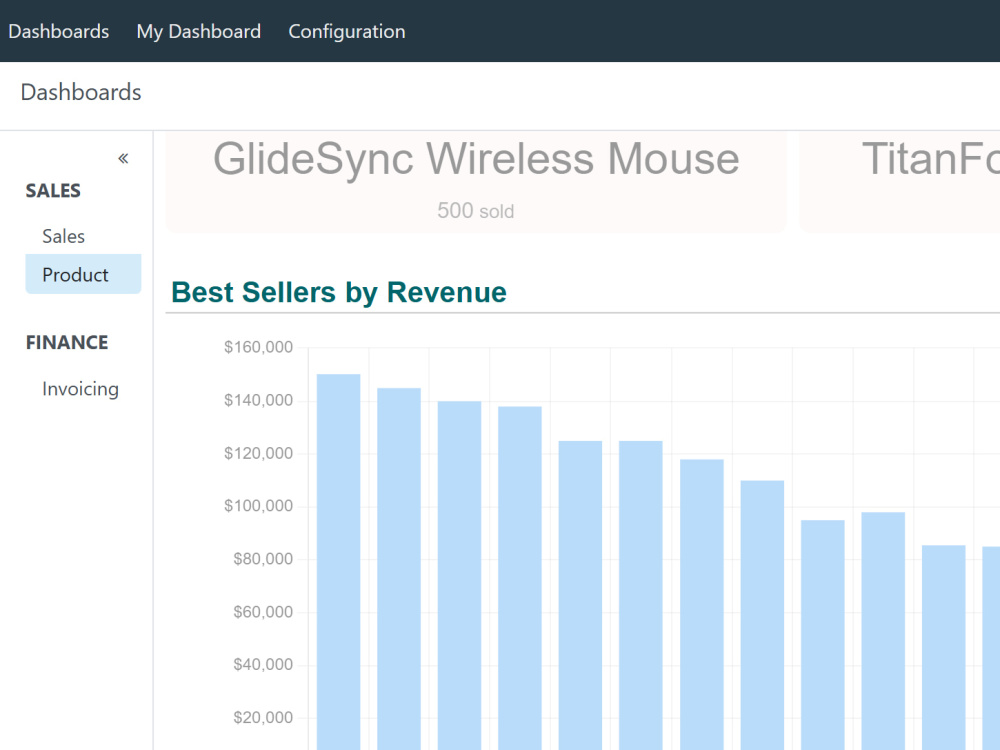Click the eighth bar at $110,000
This screenshot has width=1000, height=750.
(762, 615)
